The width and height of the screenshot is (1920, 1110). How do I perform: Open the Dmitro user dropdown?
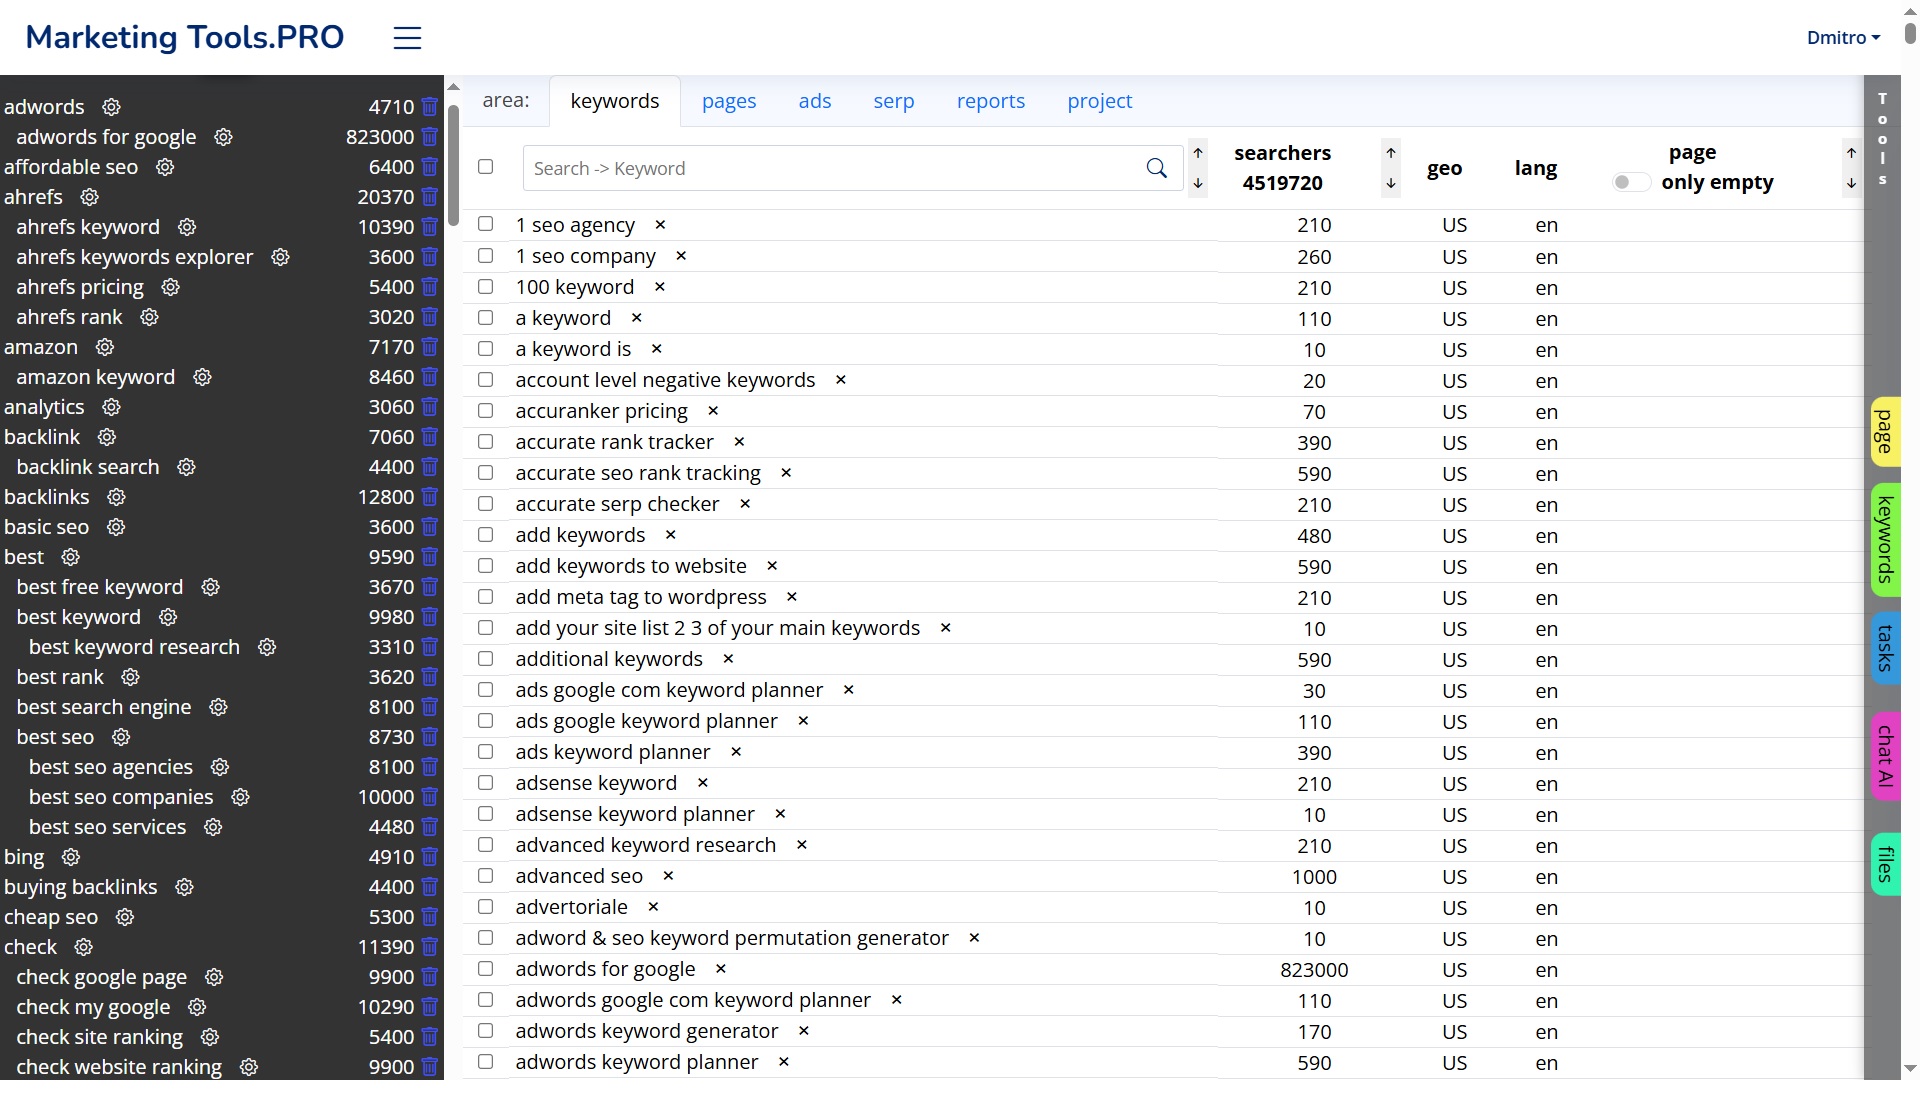(x=1842, y=38)
